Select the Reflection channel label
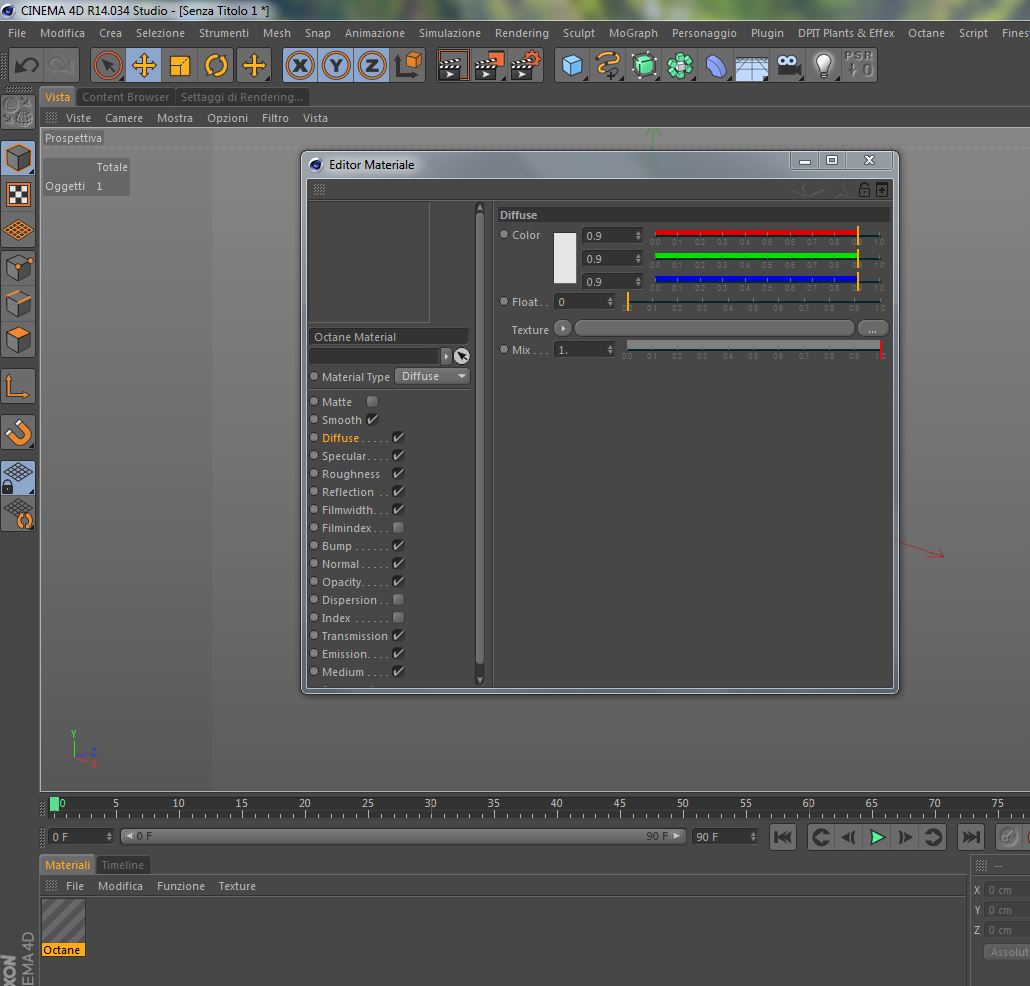This screenshot has height=986, width=1030. (347, 492)
